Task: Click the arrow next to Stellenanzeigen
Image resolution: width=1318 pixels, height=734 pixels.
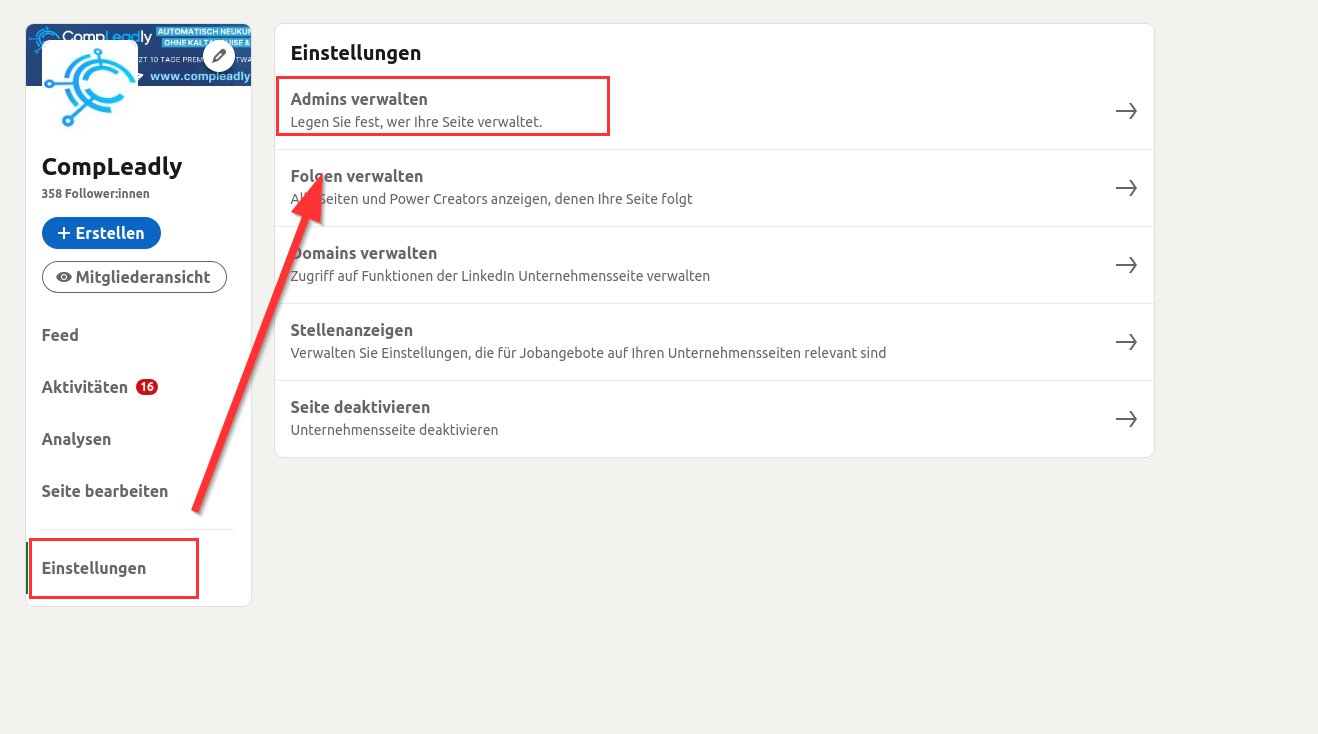Action: (x=1126, y=342)
